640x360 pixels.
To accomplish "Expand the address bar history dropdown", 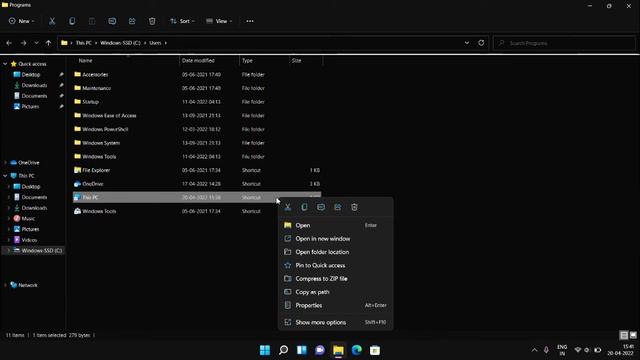I will tap(467, 43).
